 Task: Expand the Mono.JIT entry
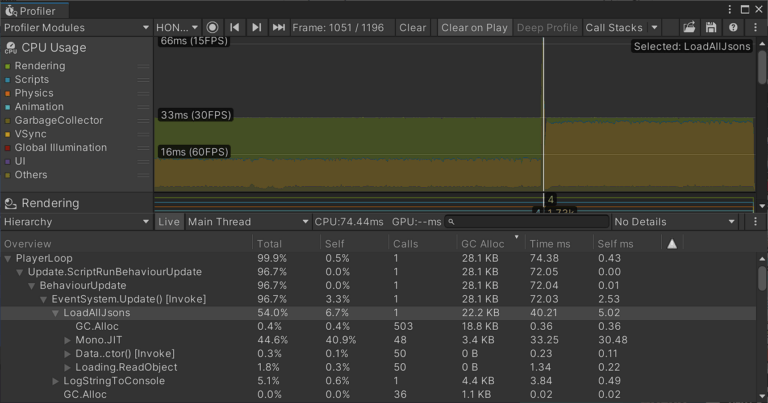click(x=68, y=340)
